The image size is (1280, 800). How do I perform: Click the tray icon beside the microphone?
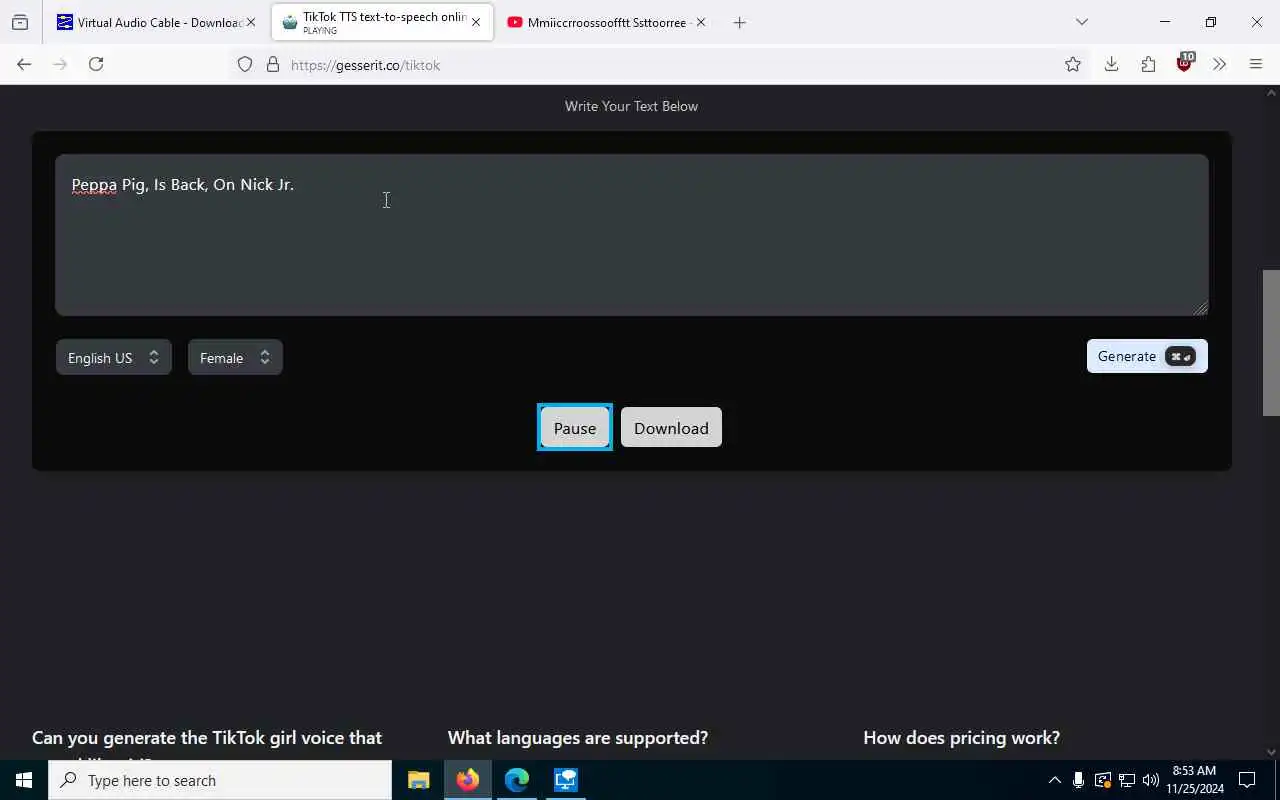point(1103,780)
